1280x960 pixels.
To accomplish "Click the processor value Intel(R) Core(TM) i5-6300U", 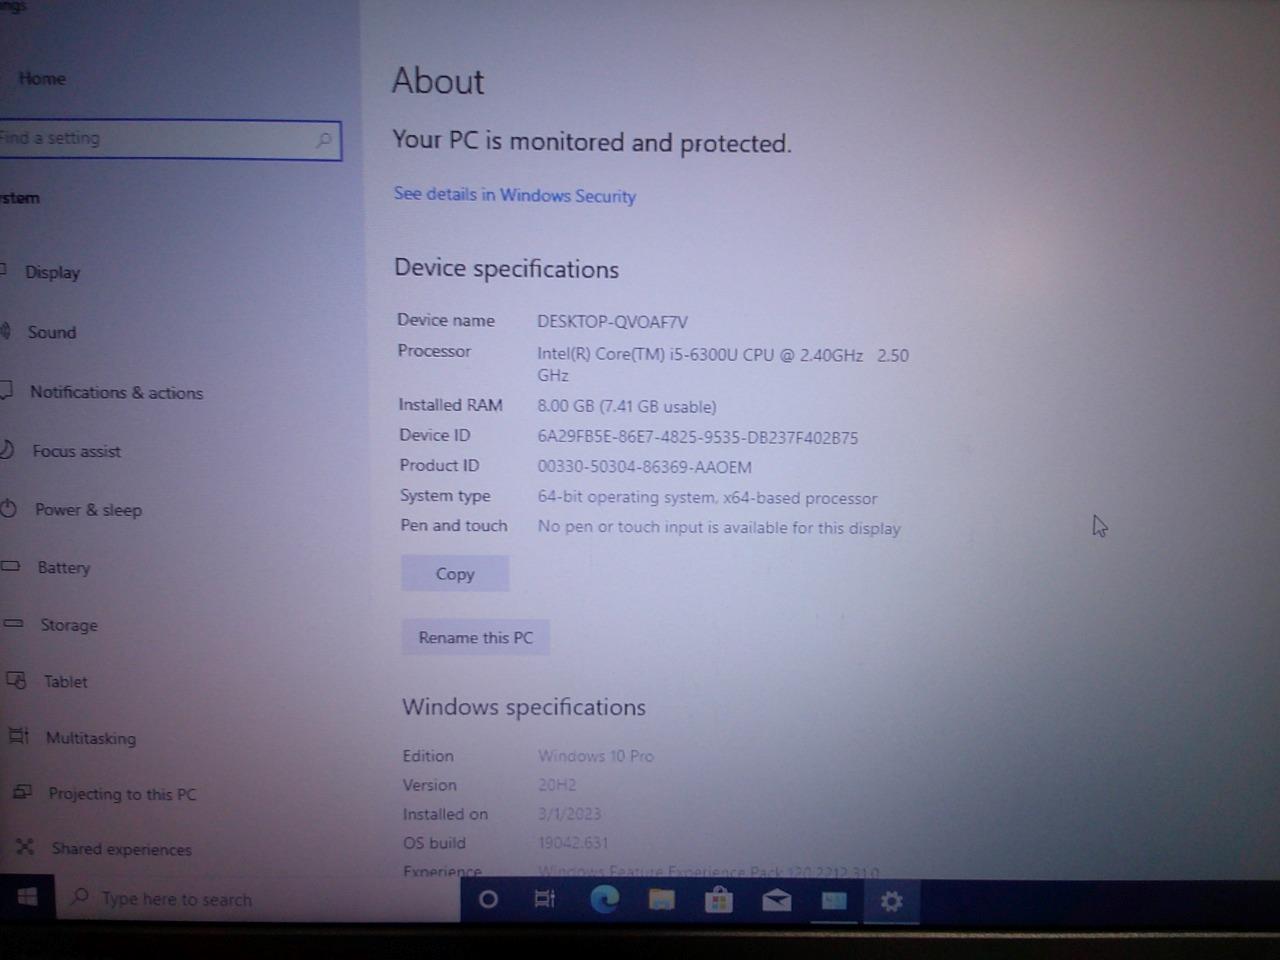I will [x=722, y=365].
